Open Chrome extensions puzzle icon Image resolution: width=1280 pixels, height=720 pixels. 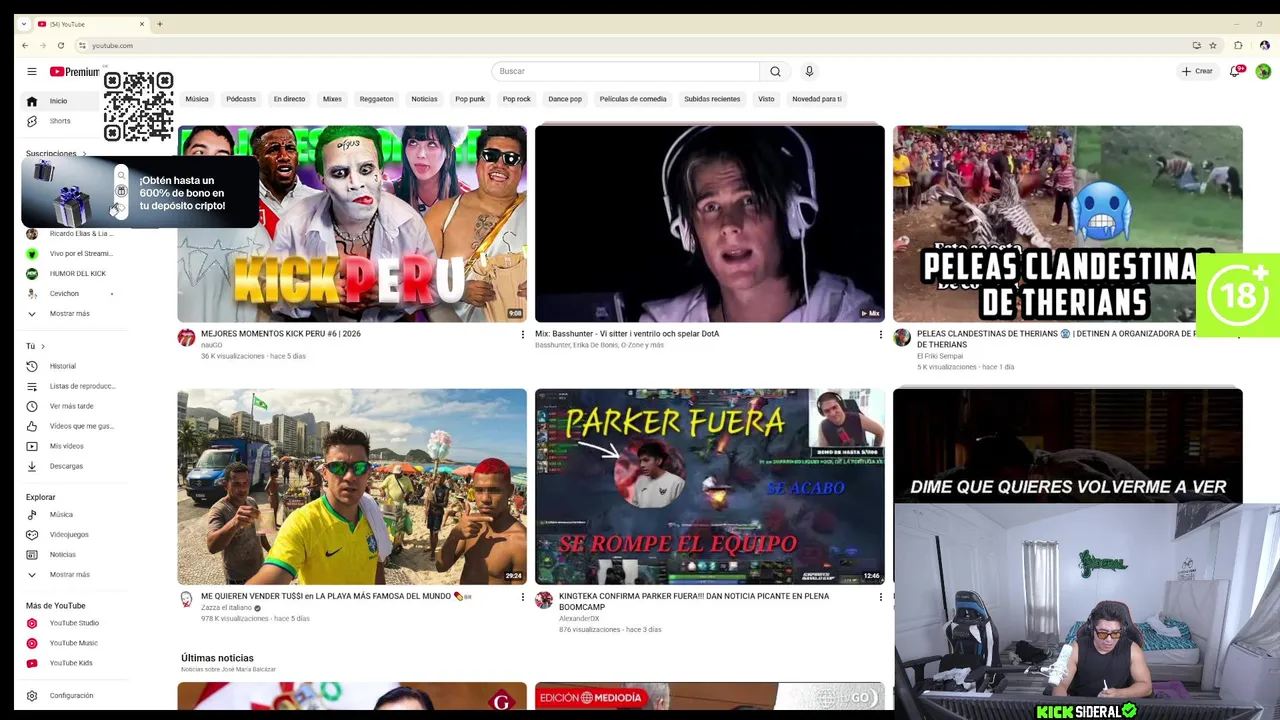point(1238,45)
